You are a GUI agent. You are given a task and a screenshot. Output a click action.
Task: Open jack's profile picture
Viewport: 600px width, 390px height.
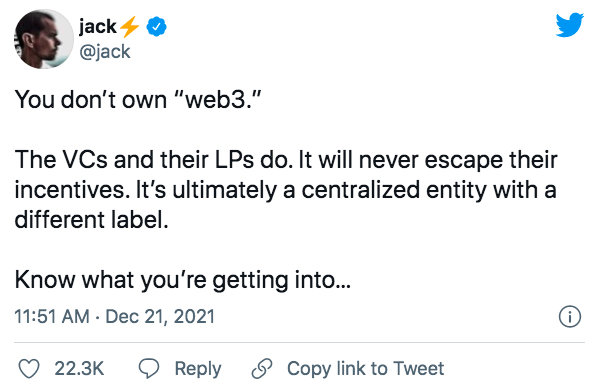[x=44, y=39]
